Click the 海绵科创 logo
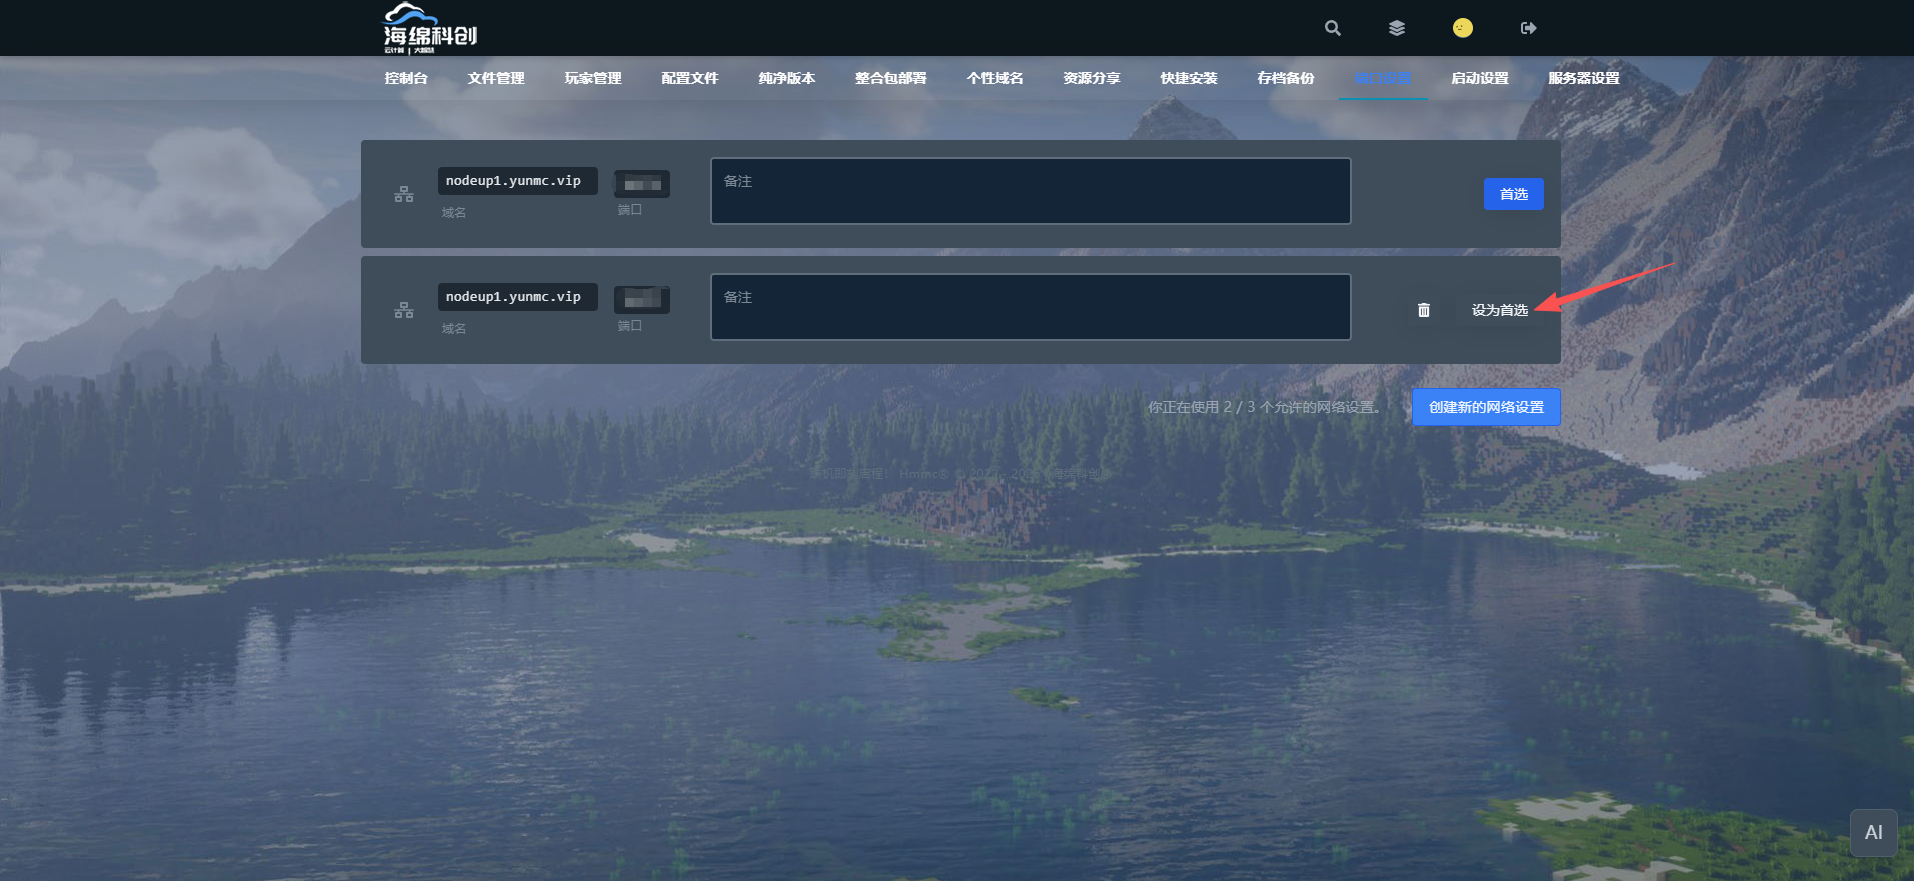Image resolution: width=1914 pixels, height=881 pixels. click(430, 28)
